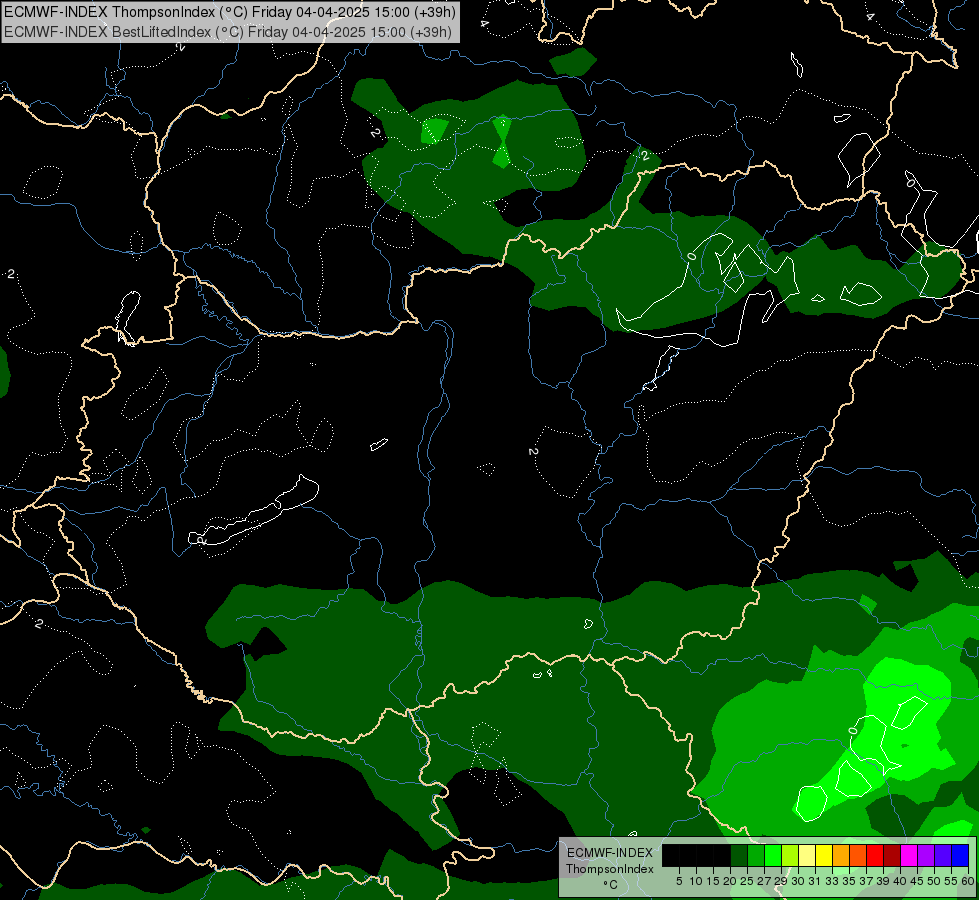Select the blue 55–60 legend swatch
The image size is (979, 900).
(960, 856)
